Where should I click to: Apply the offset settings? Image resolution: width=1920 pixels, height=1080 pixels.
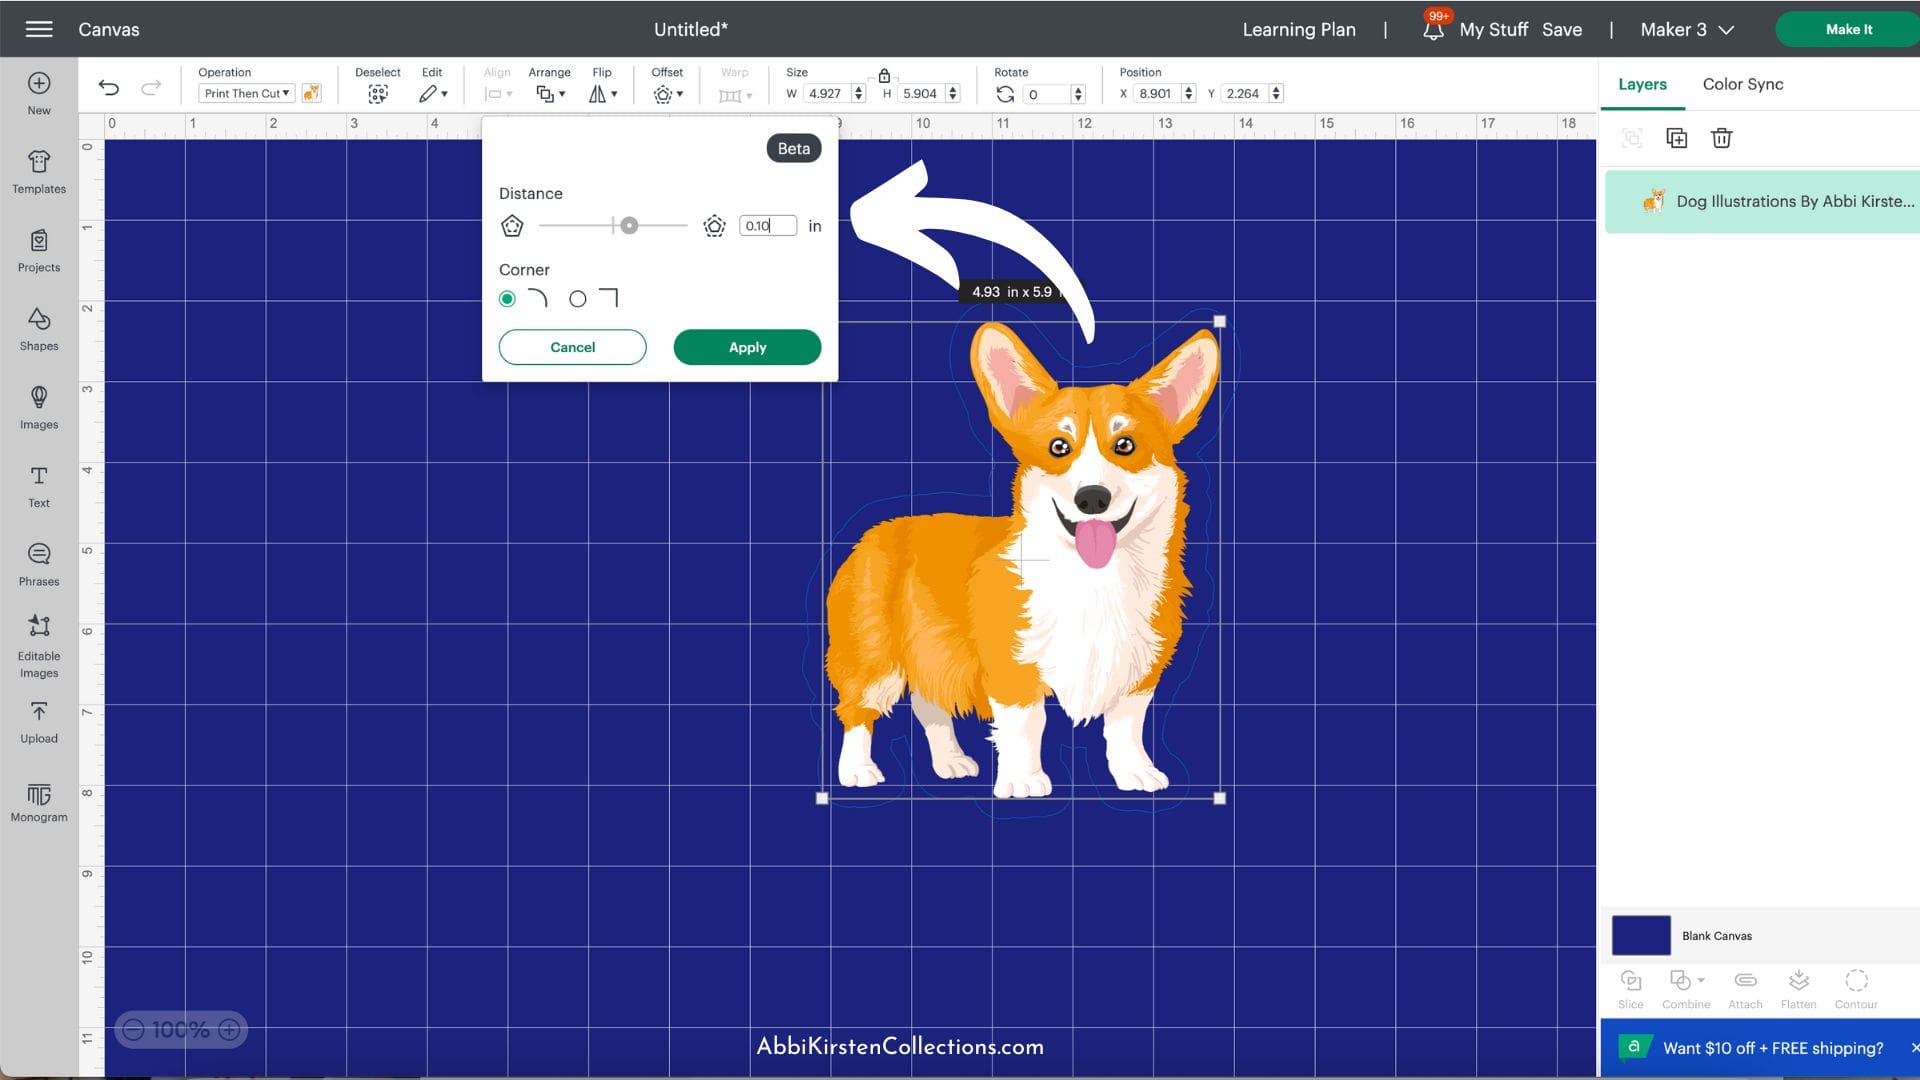click(747, 347)
